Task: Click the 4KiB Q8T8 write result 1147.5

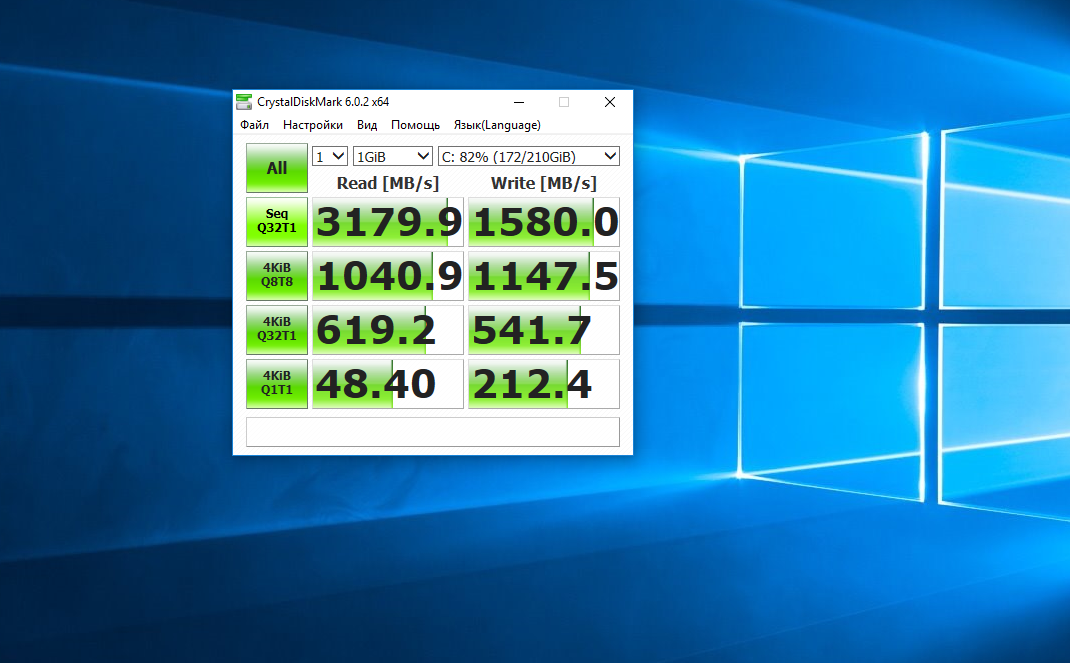Action: pos(544,276)
